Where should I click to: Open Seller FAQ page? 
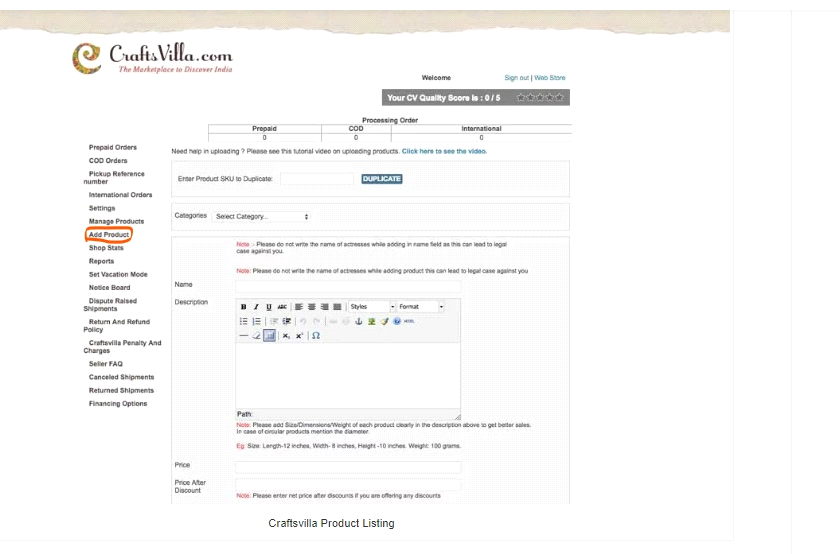(x=106, y=364)
